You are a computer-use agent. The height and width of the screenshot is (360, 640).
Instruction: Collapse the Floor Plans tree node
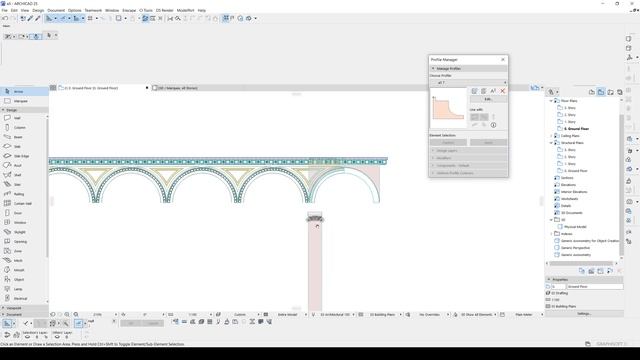[551, 100]
